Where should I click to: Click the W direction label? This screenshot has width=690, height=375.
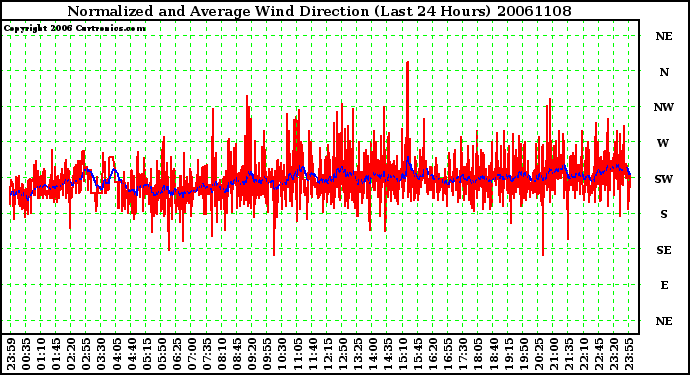click(x=663, y=143)
